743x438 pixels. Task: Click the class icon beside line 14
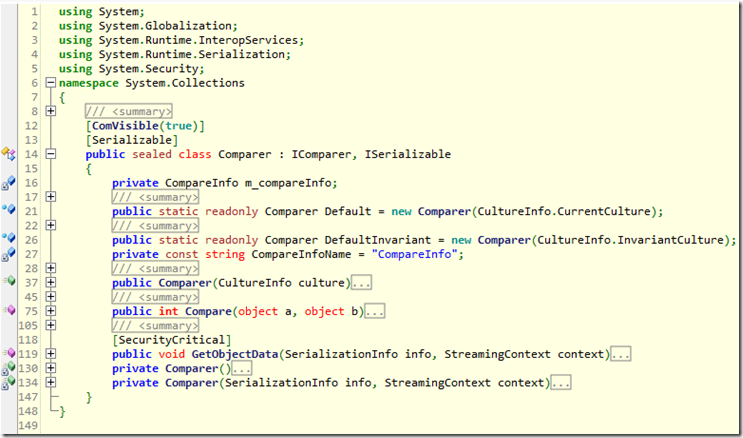tap(7, 154)
